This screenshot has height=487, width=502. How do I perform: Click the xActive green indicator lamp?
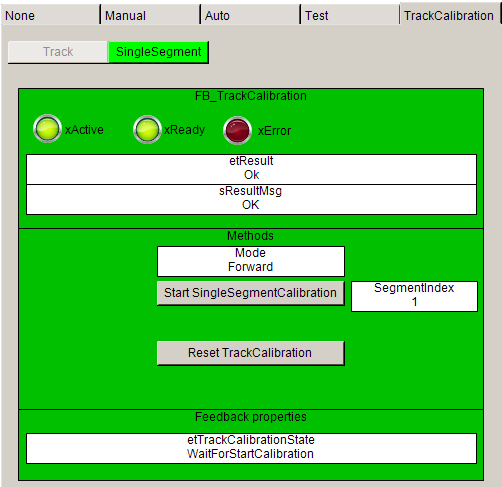(47, 129)
